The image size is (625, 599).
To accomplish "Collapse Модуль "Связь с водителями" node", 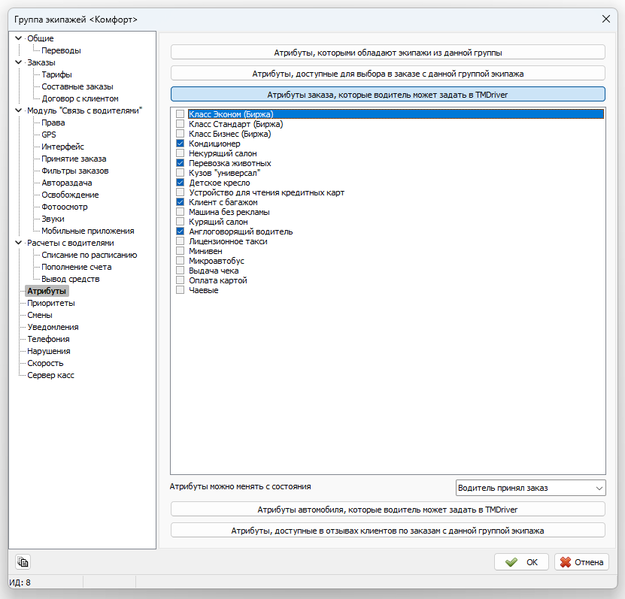I will pos(19,111).
